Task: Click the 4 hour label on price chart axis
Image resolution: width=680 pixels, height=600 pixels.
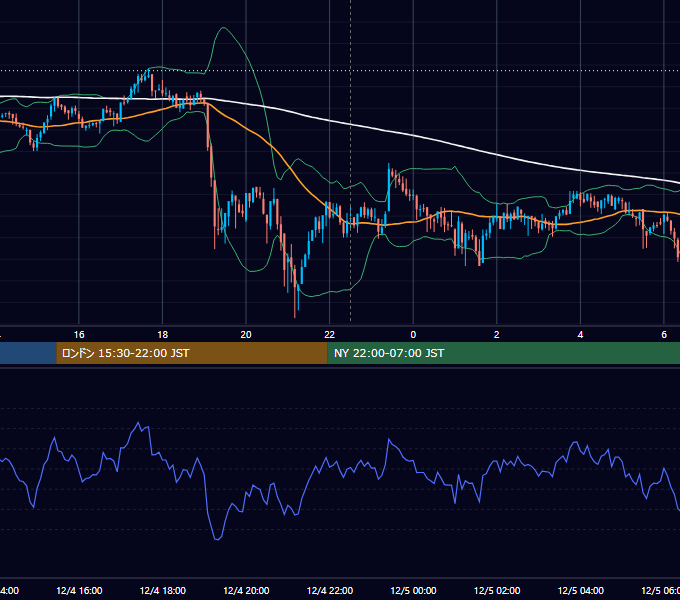Action: tap(580, 335)
